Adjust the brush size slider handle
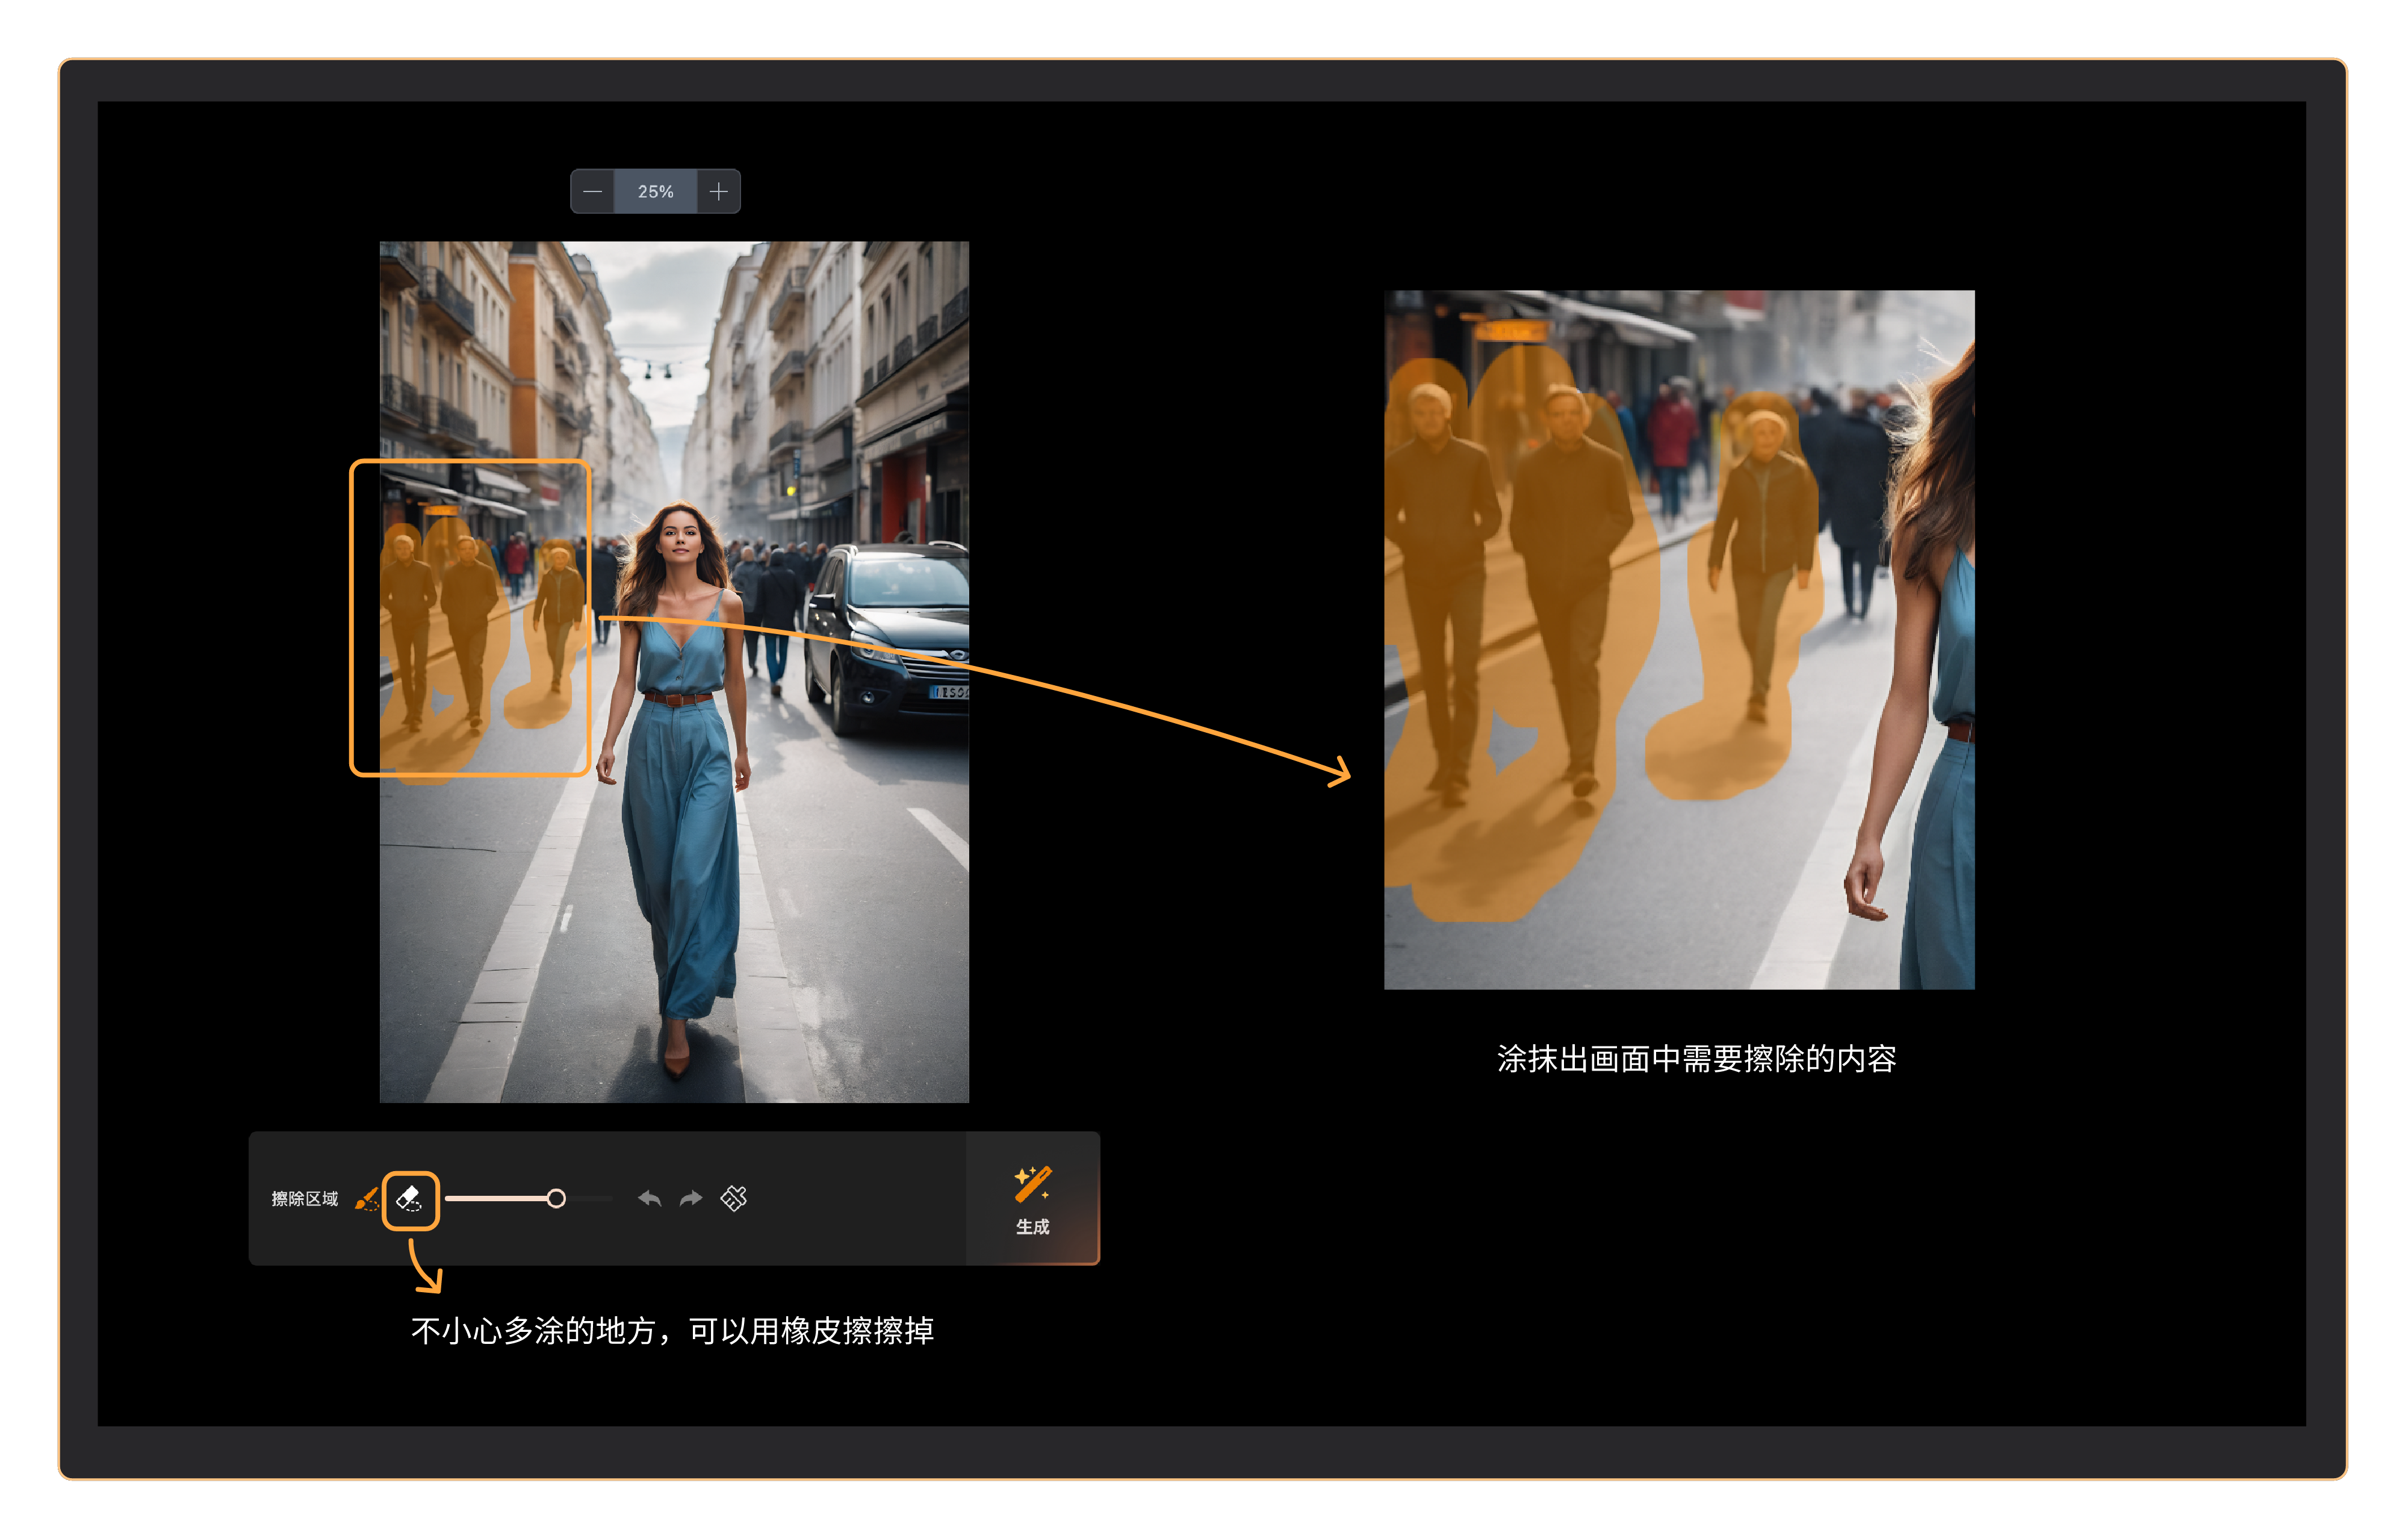This screenshot has width=2408, height=1539. pyautogui.click(x=556, y=1198)
